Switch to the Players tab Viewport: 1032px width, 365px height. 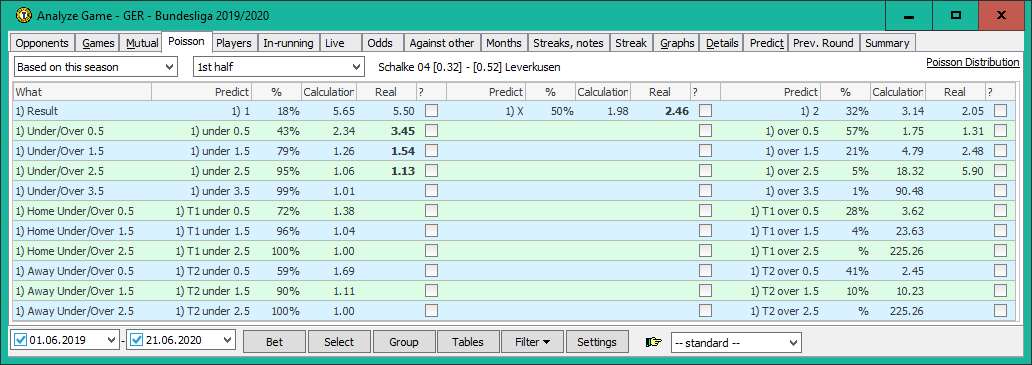coord(234,43)
